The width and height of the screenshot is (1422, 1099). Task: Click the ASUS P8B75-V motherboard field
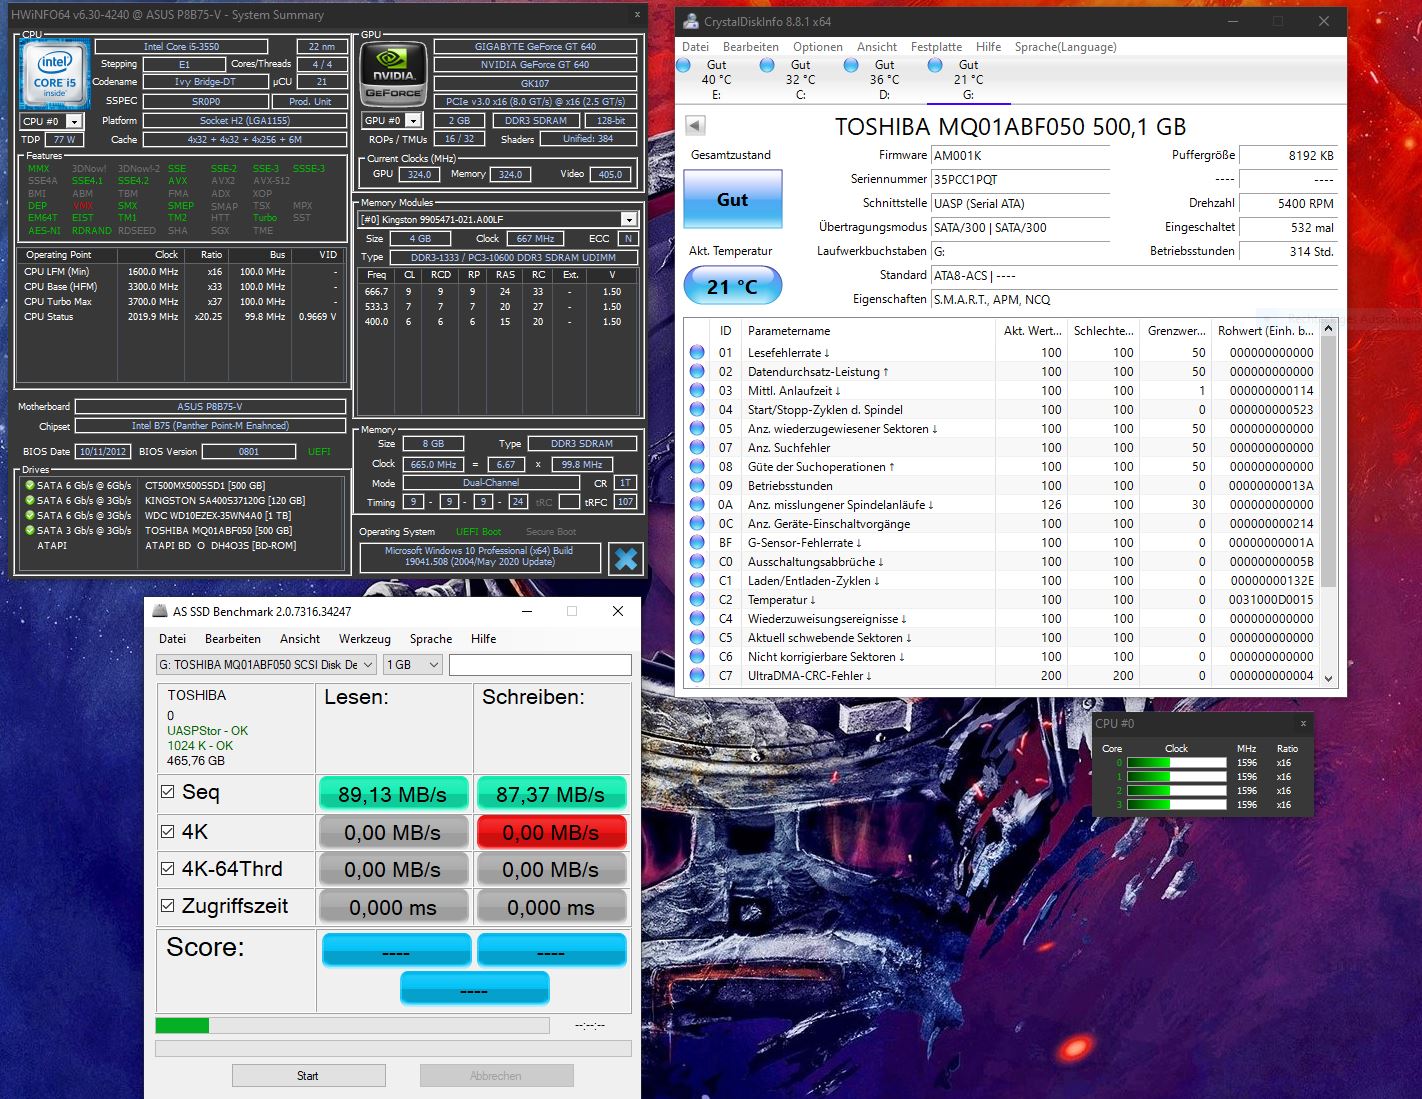tap(210, 406)
